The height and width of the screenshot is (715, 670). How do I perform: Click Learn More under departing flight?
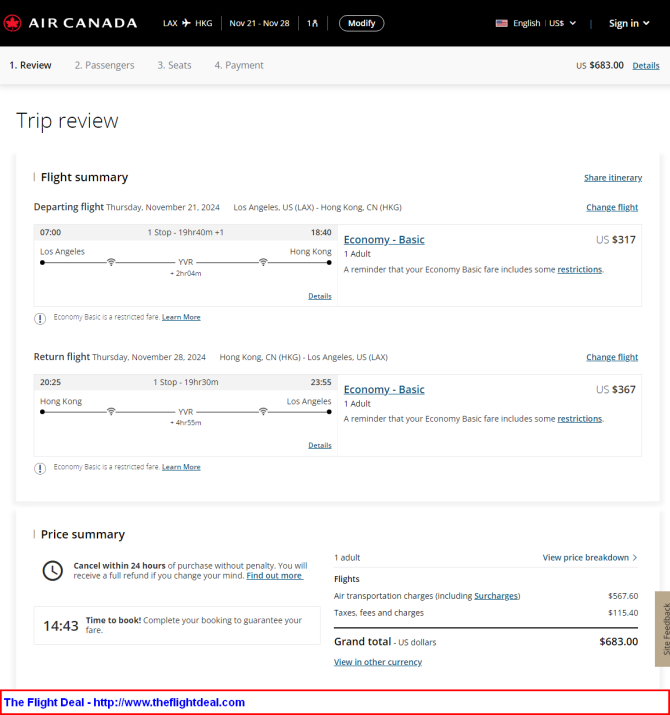pyautogui.click(x=181, y=317)
